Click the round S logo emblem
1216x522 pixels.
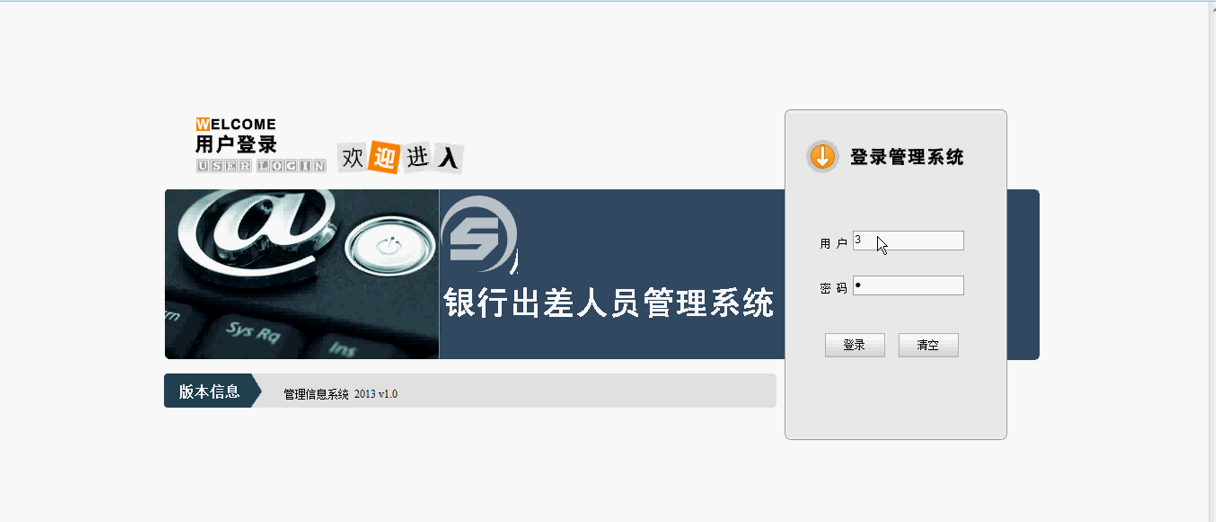pos(480,234)
